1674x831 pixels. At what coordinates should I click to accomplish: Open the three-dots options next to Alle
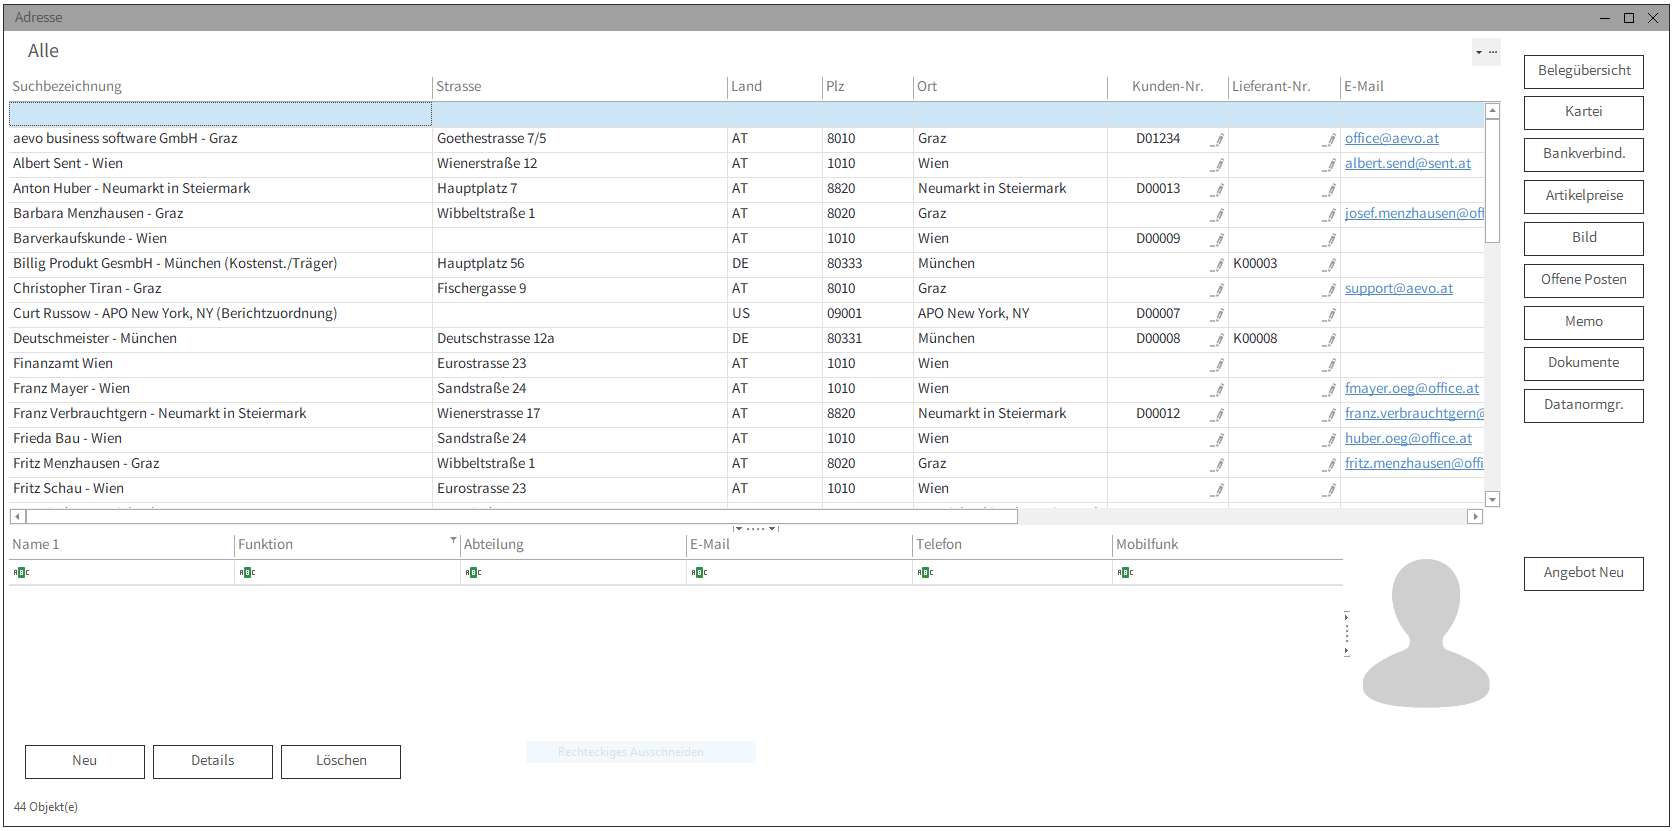1493,52
